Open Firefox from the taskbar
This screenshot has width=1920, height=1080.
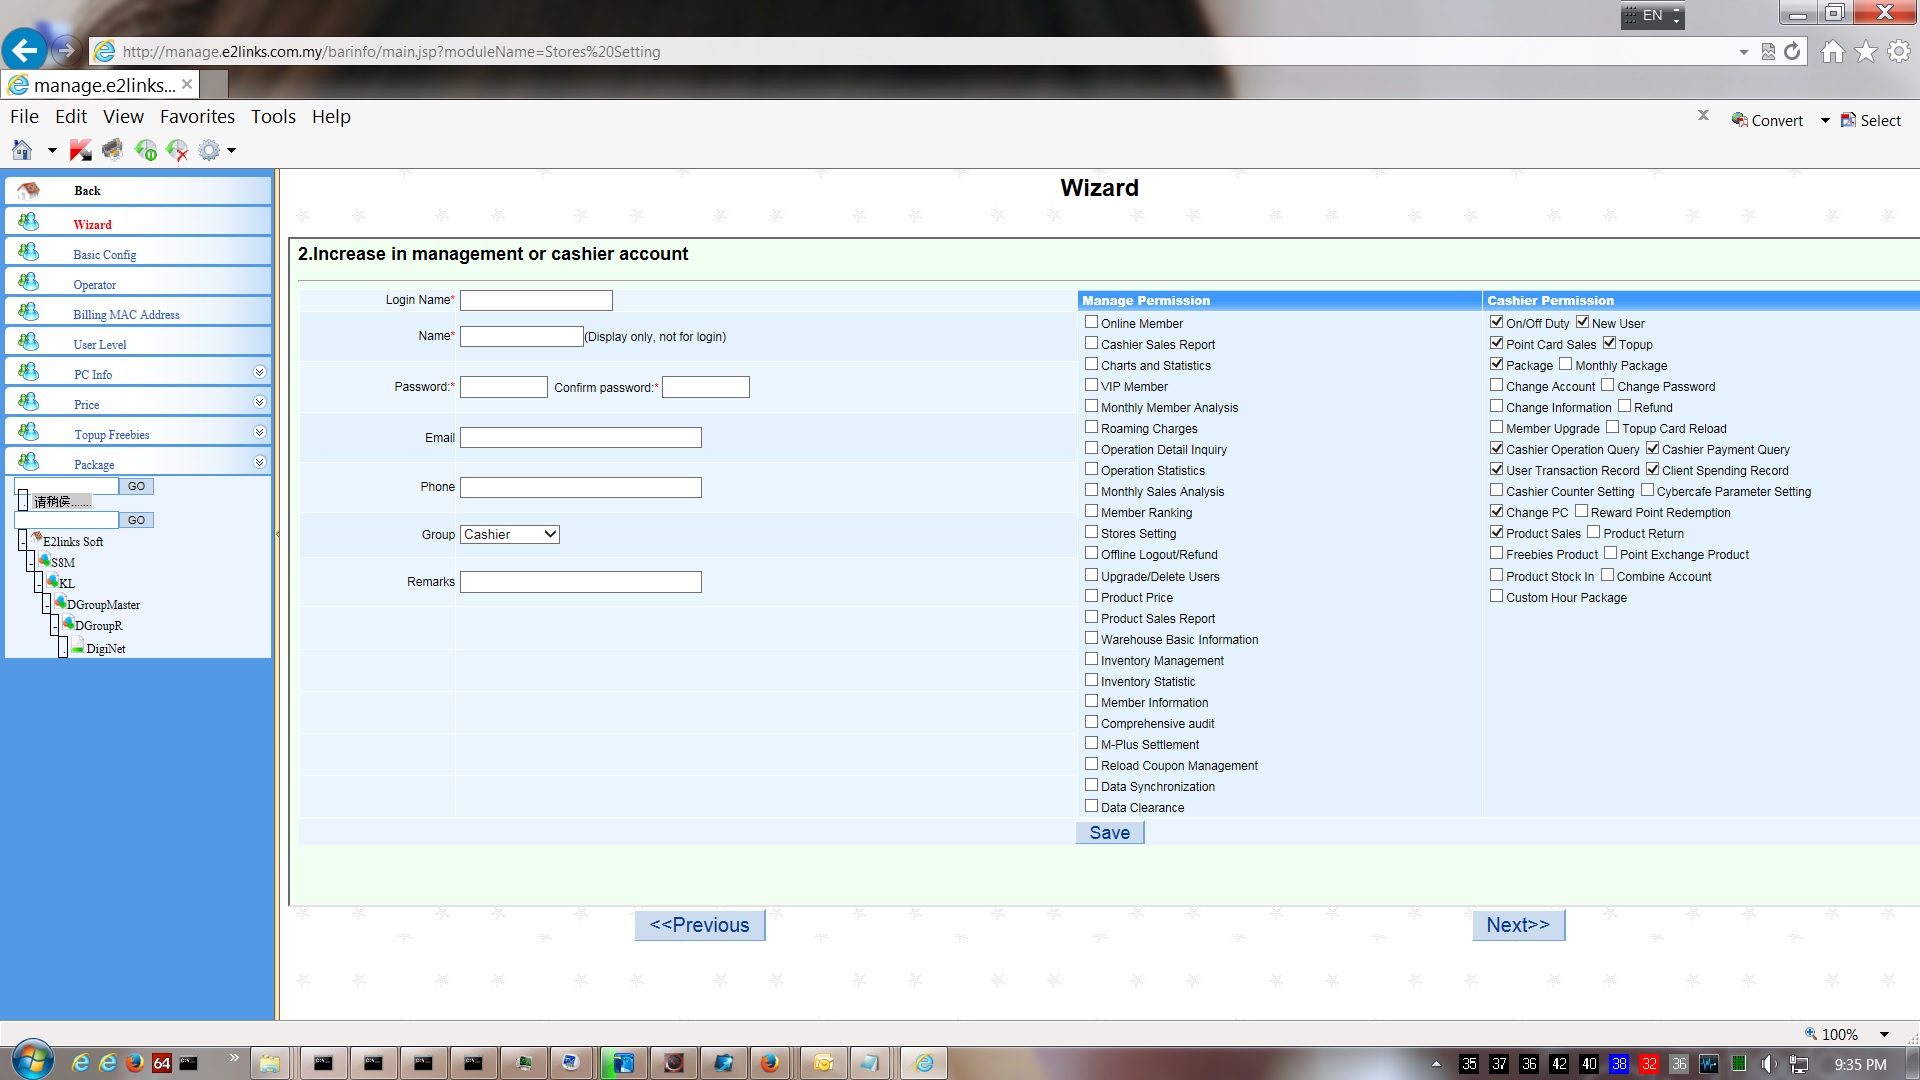[x=769, y=1063]
